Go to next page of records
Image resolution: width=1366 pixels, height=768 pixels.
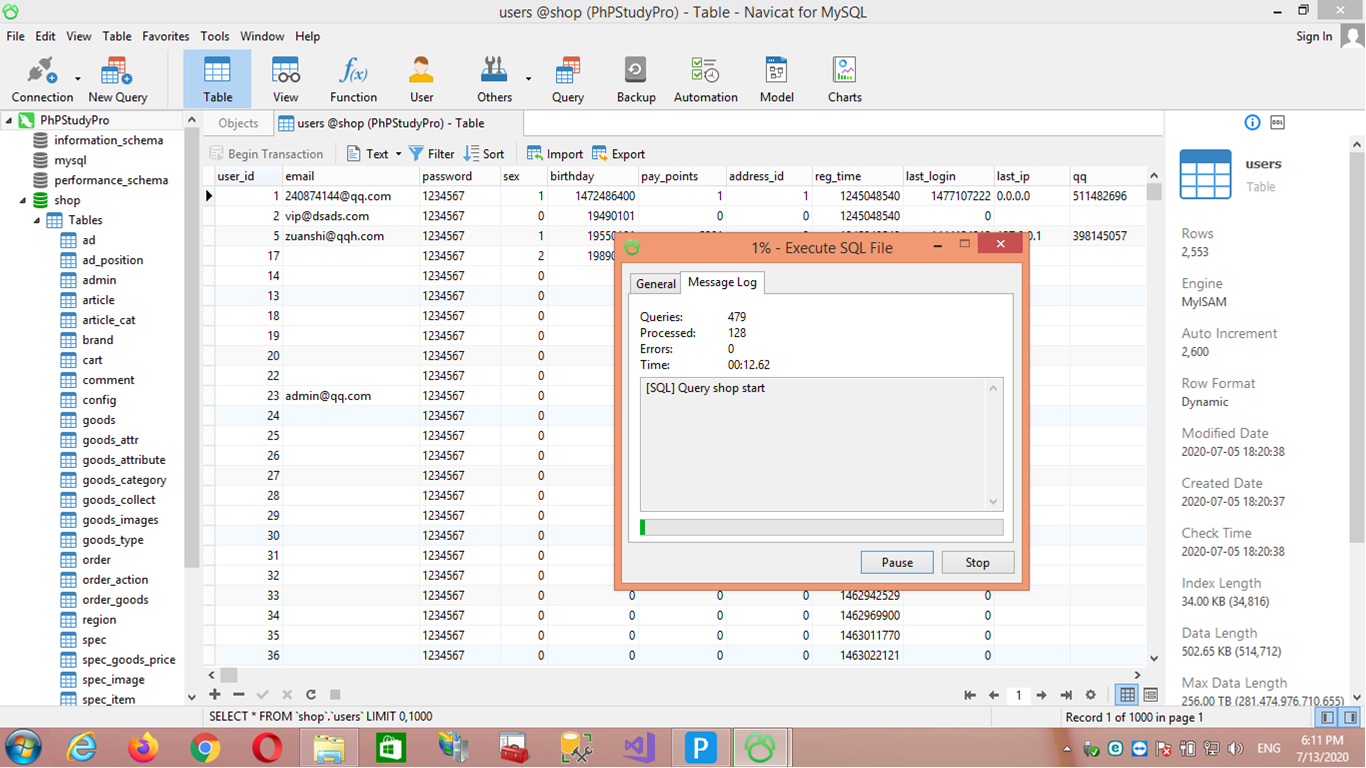click(1042, 695)
